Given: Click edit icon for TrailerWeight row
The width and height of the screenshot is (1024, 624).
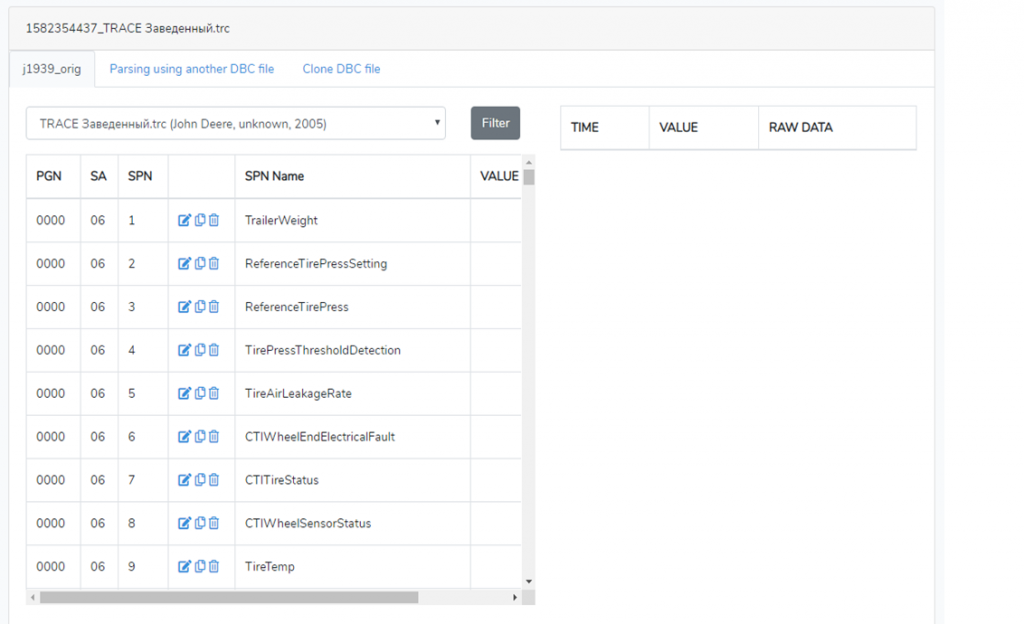Looking at the screenshot, I should pyautogui.click(x=184, y=220).
